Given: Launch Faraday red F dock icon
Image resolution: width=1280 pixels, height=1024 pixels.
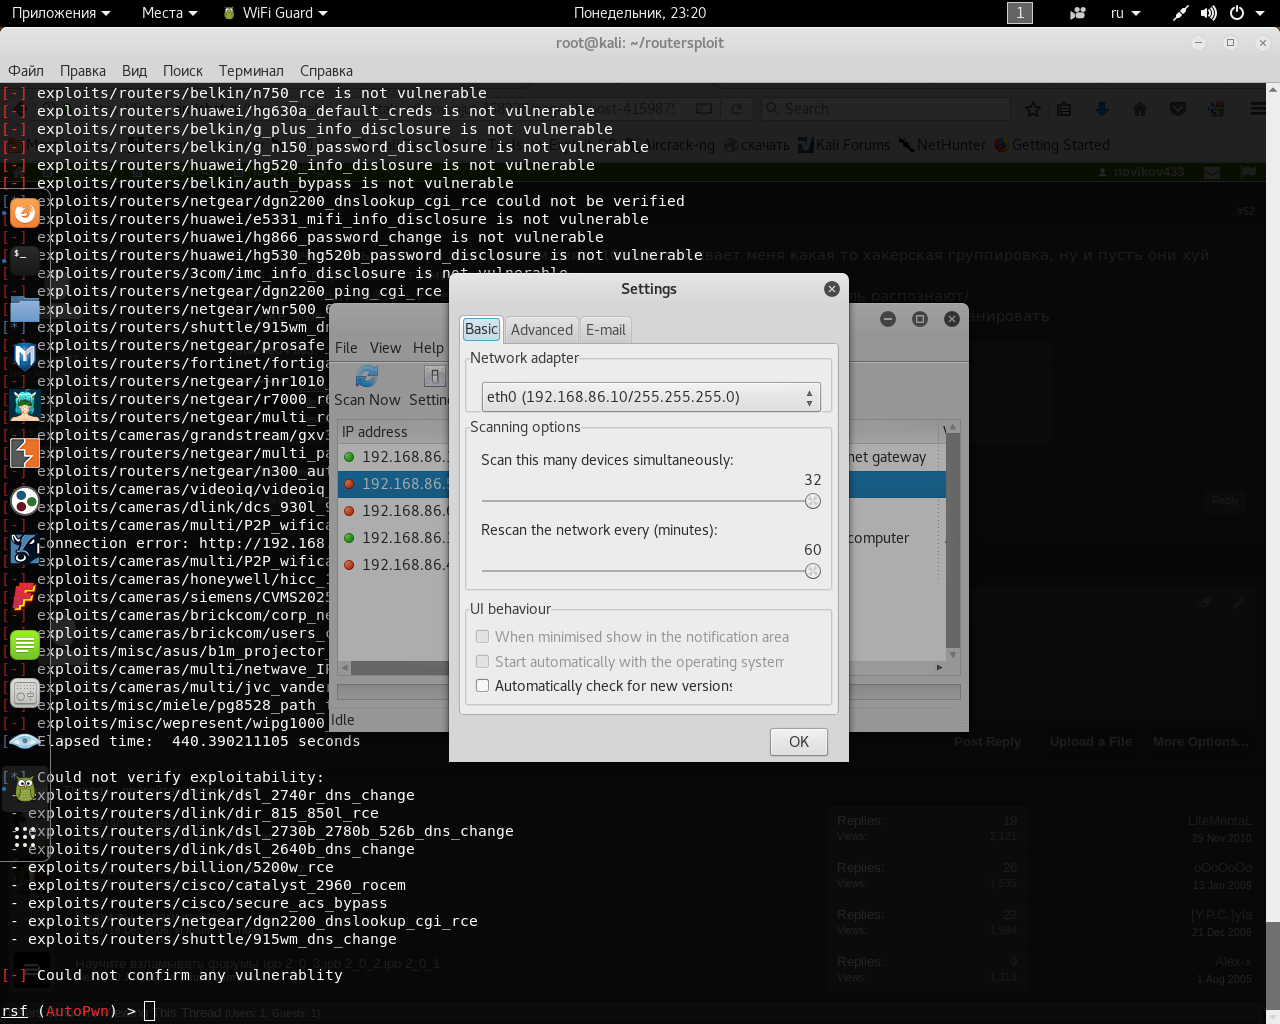Looking at the screenshot, I should click(x=24, y=597).
